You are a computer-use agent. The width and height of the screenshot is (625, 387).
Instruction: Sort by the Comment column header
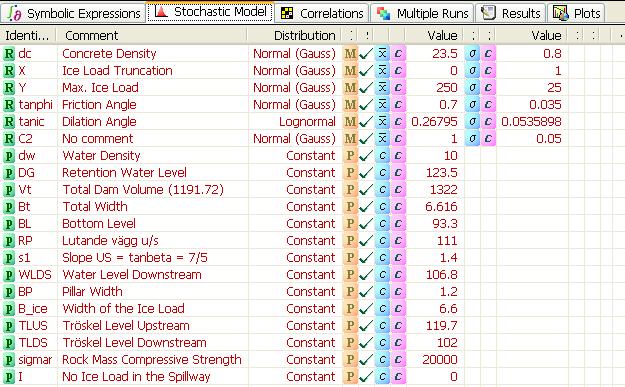coord(151,35)
